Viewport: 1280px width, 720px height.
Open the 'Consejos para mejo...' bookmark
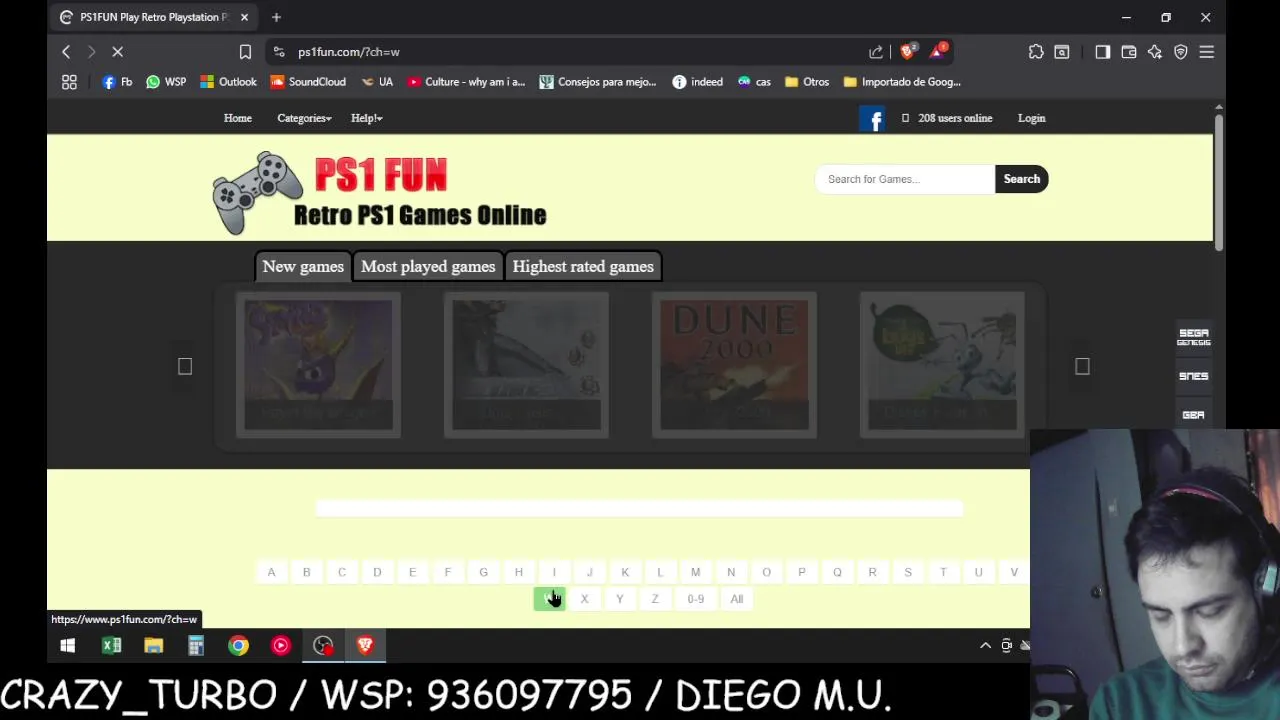(598, 82)
